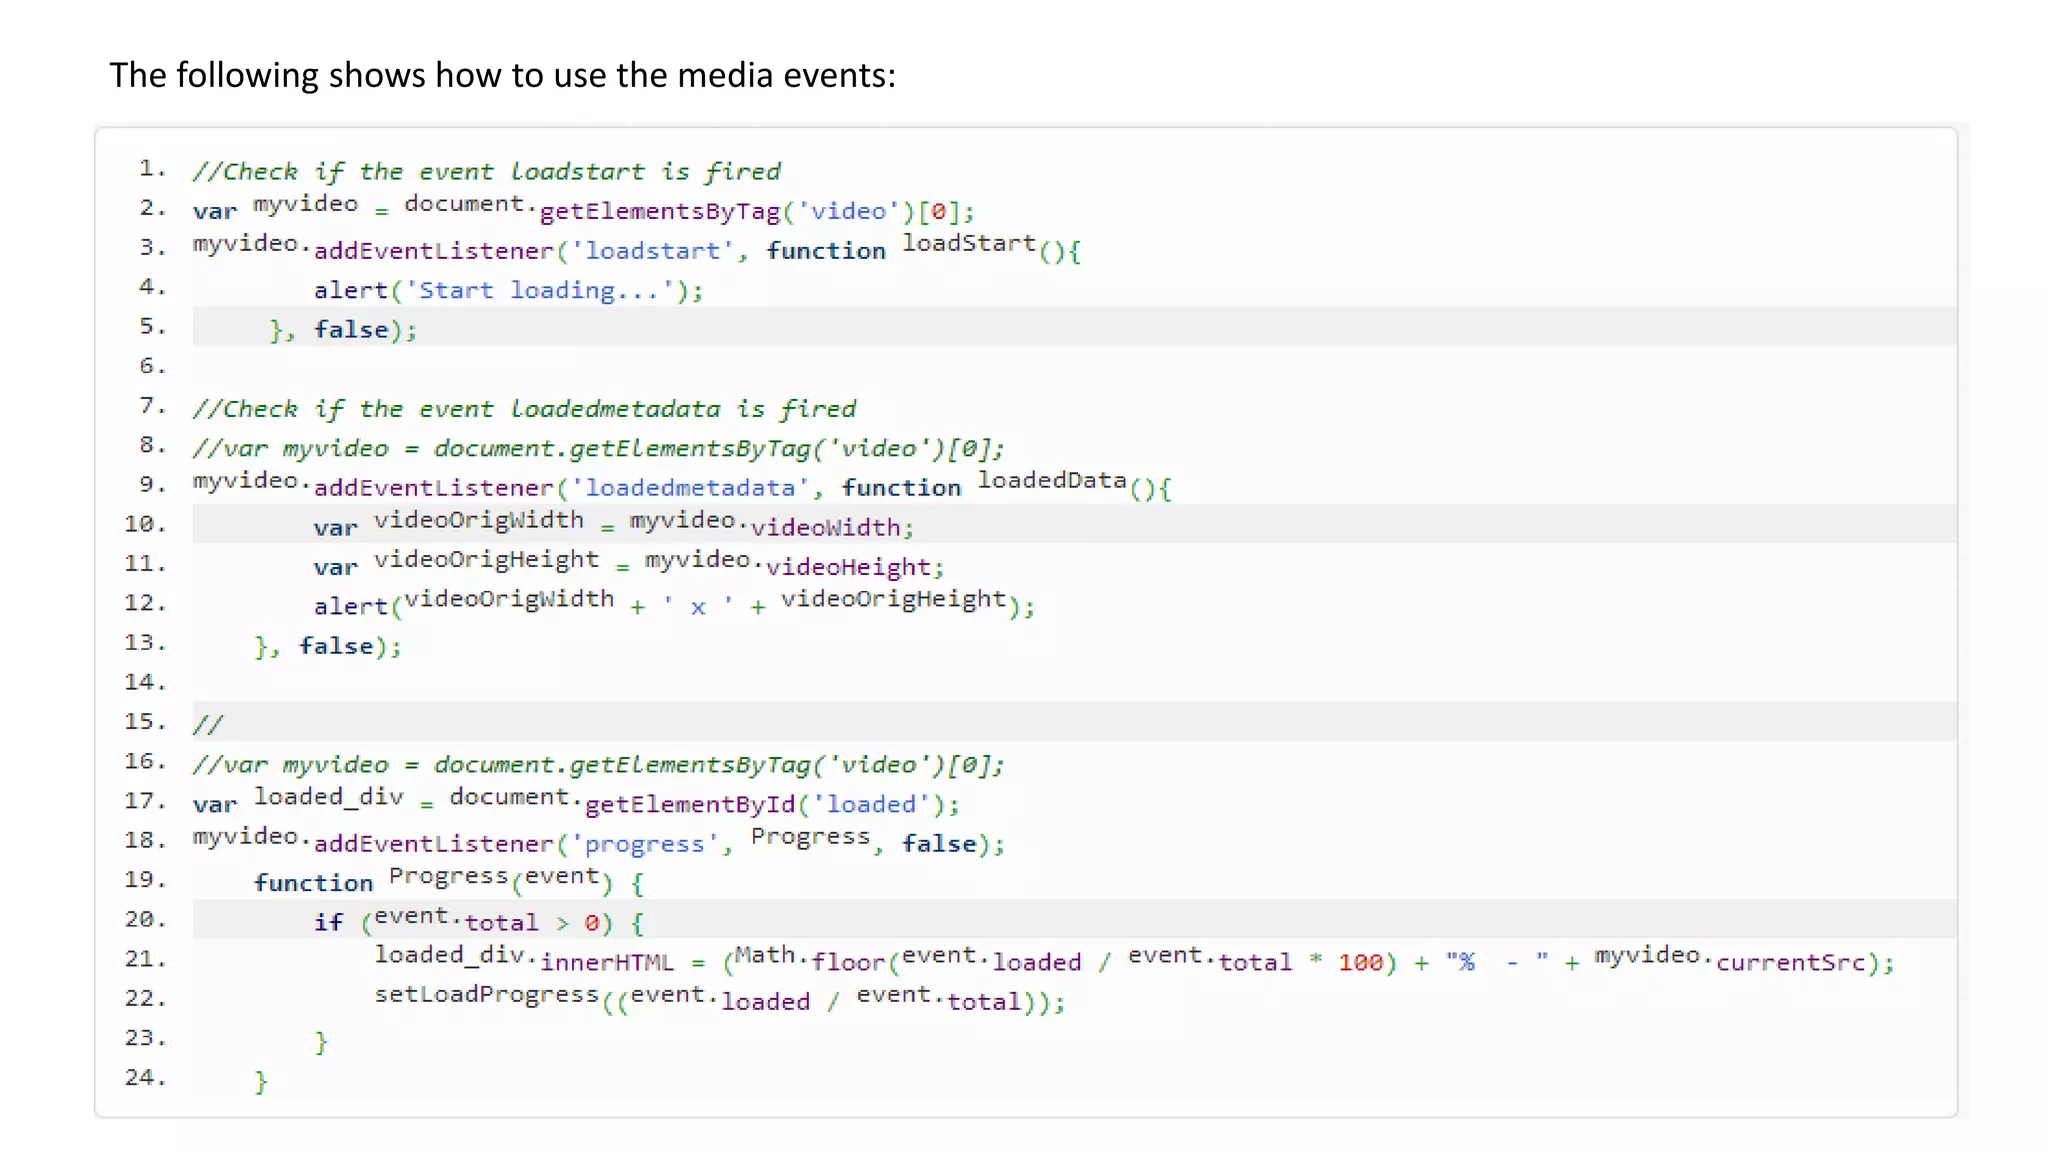Click function name 'loadStart' on line 3
Screen dimensions: 2048x1152
coord(969,243)
